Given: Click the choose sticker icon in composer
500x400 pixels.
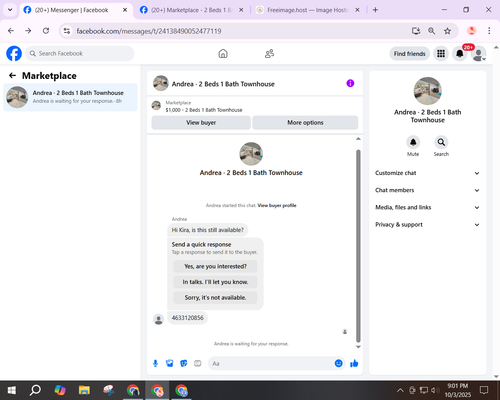Looking at the screenshot, I should (x=184, y=363).
